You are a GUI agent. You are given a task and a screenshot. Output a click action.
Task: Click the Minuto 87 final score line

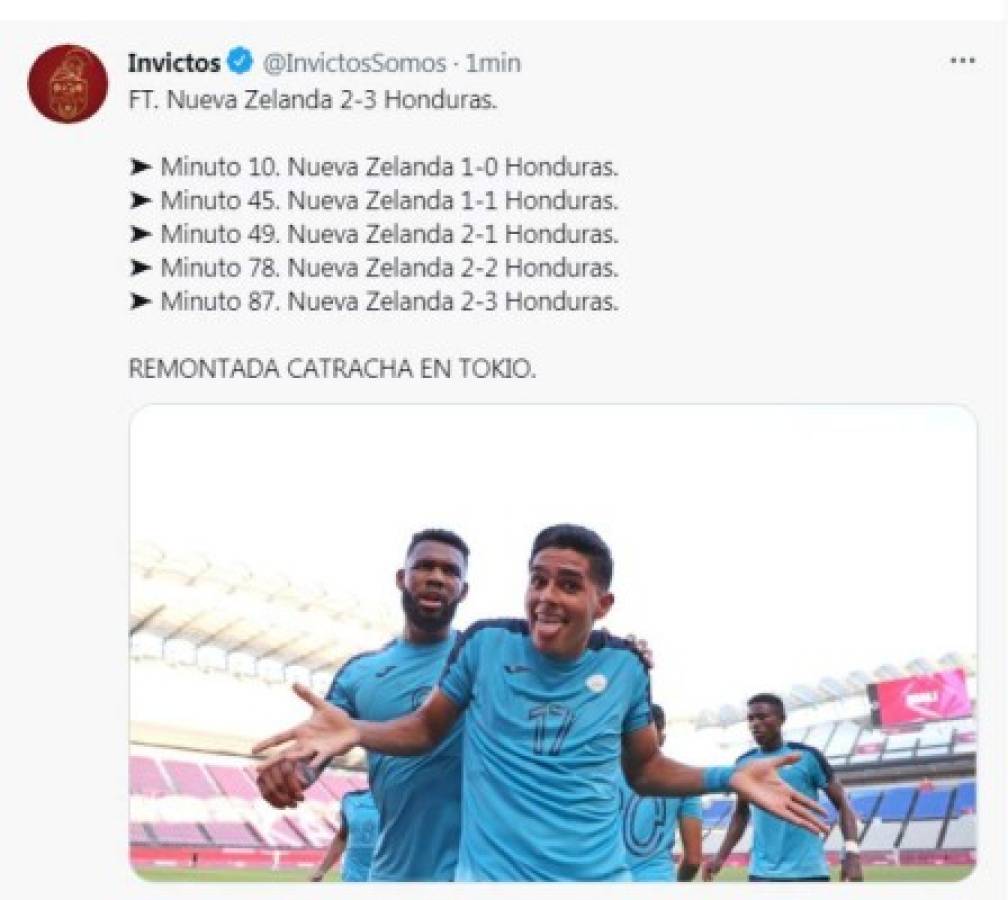pyautogui.click(x=388, y=302)
